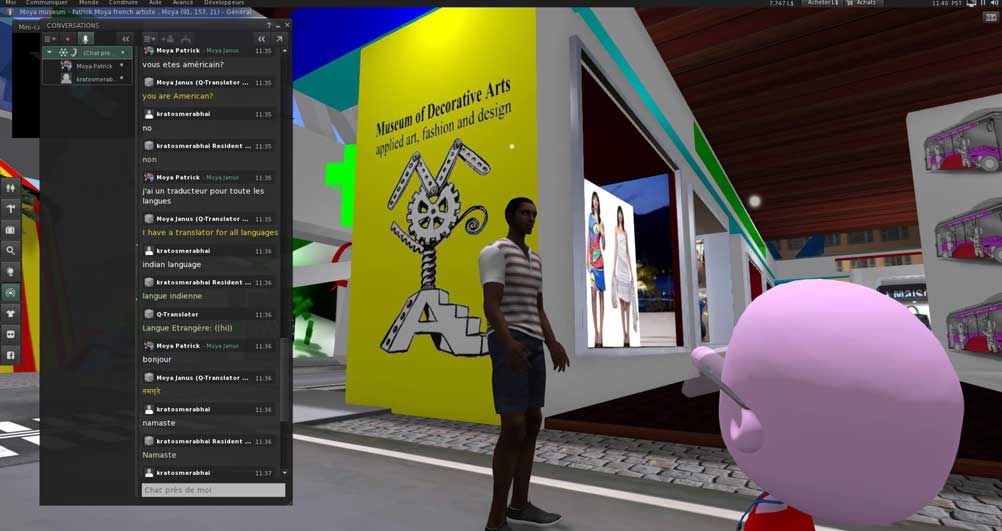Click the 'Chat près de moi' input field
The width and height of the screenshot is (1002, 531).
coord(212,490)
